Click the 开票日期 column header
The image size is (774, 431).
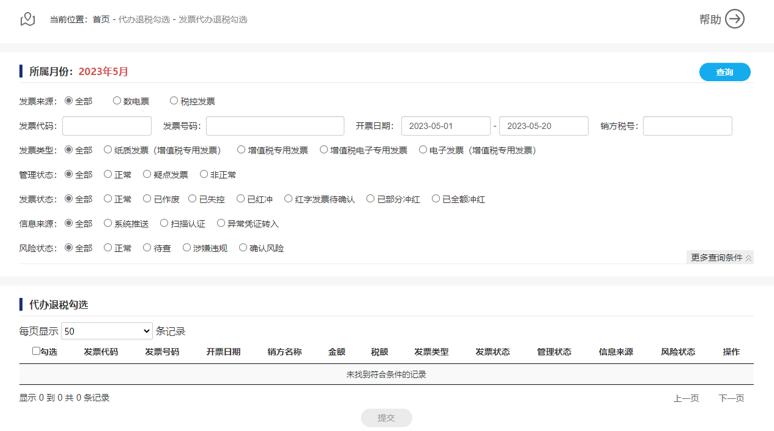[x=223, y=352]
